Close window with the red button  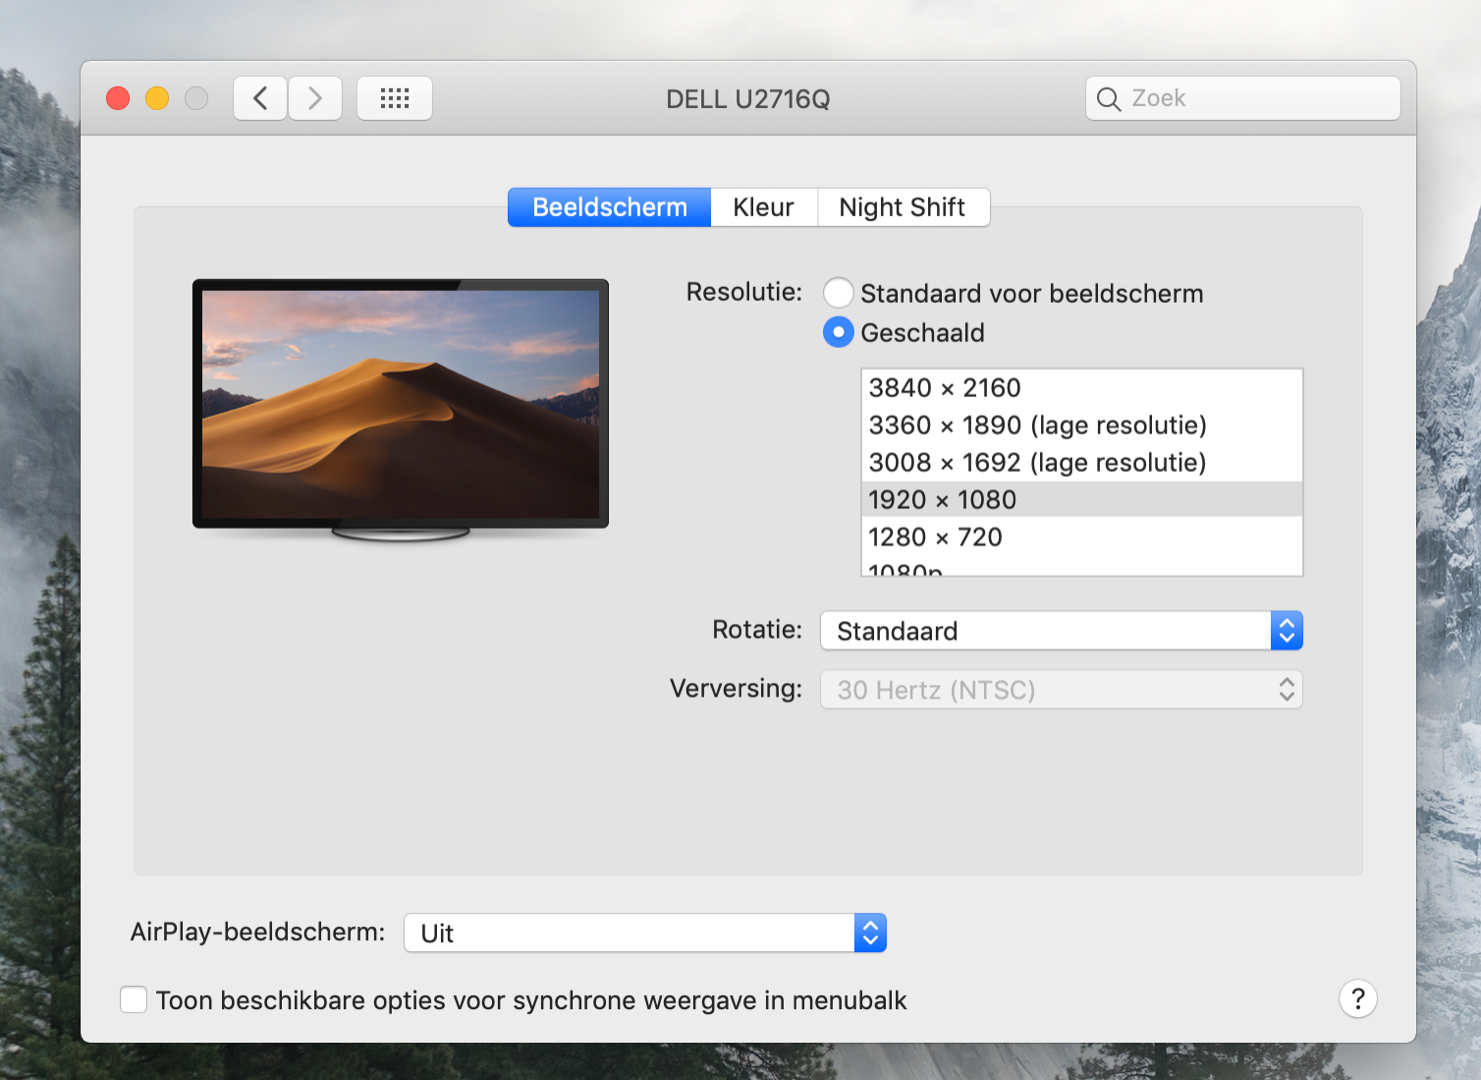[118, 98]
